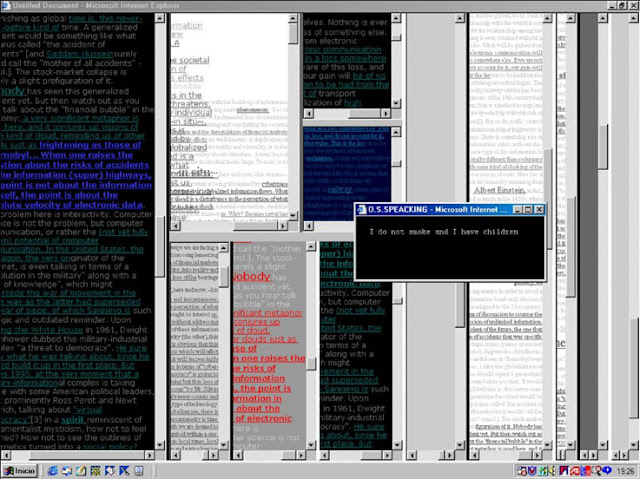Click scroll-left arrow of leftmost black frame
Image resolution: width=640 pixels, height=479 pixels.
tap(6, 455)
